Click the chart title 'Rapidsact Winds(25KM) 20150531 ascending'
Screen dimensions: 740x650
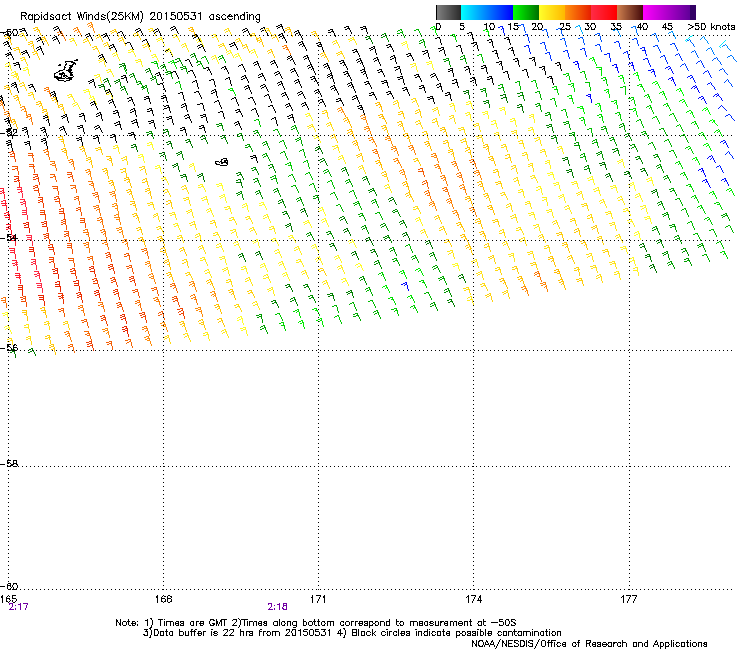click(x=140, y=17)
